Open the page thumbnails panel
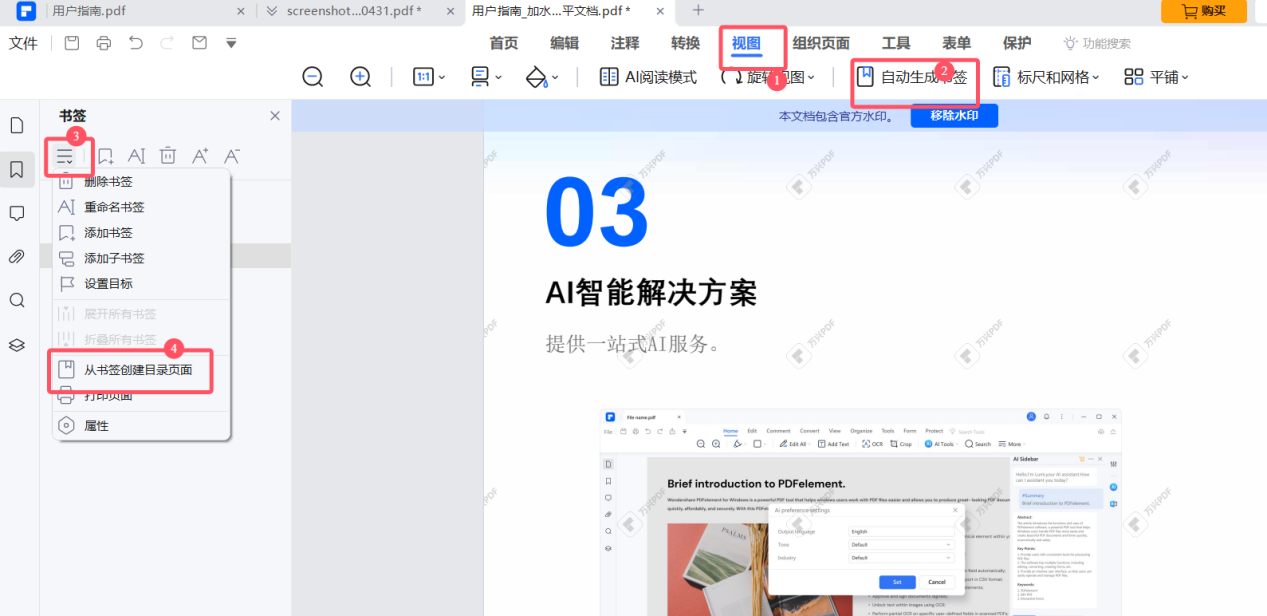The height and width of the screenshot is (616, 1267). [16, 124]
